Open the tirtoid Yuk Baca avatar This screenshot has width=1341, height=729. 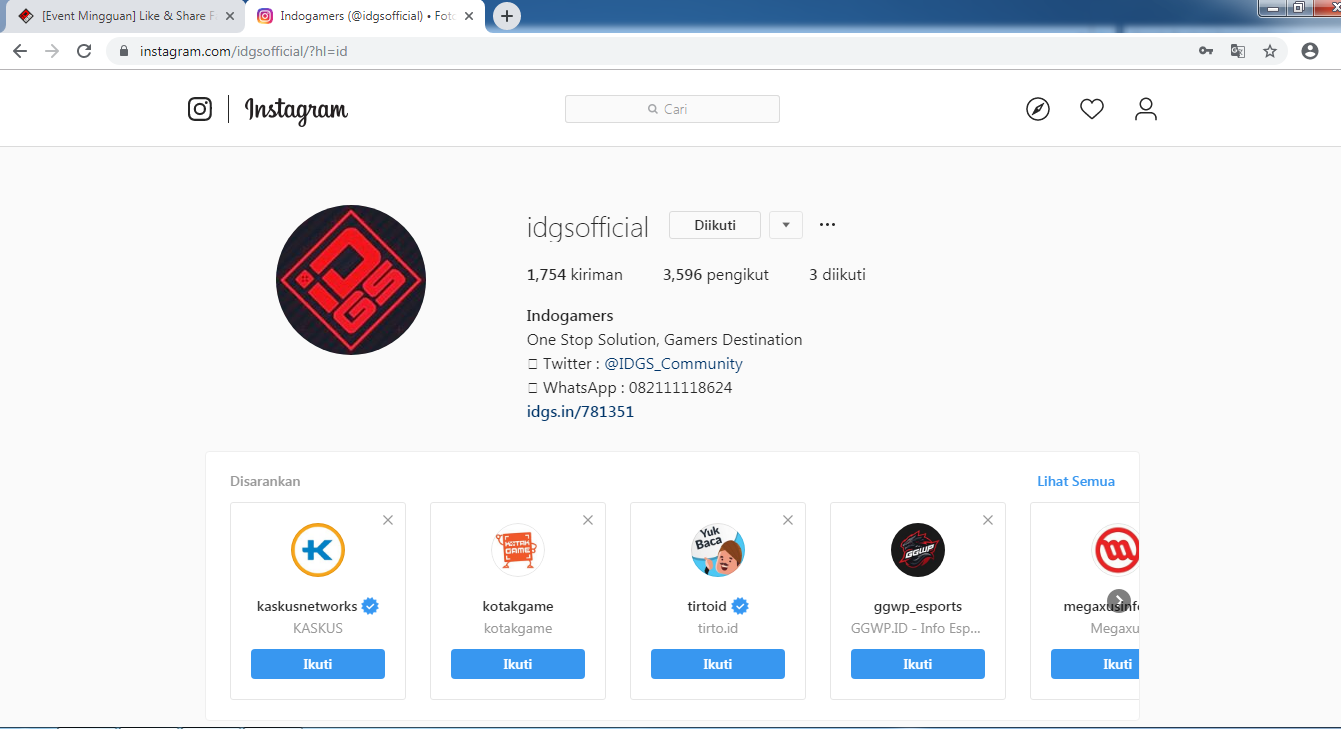(x=718, y=550)
